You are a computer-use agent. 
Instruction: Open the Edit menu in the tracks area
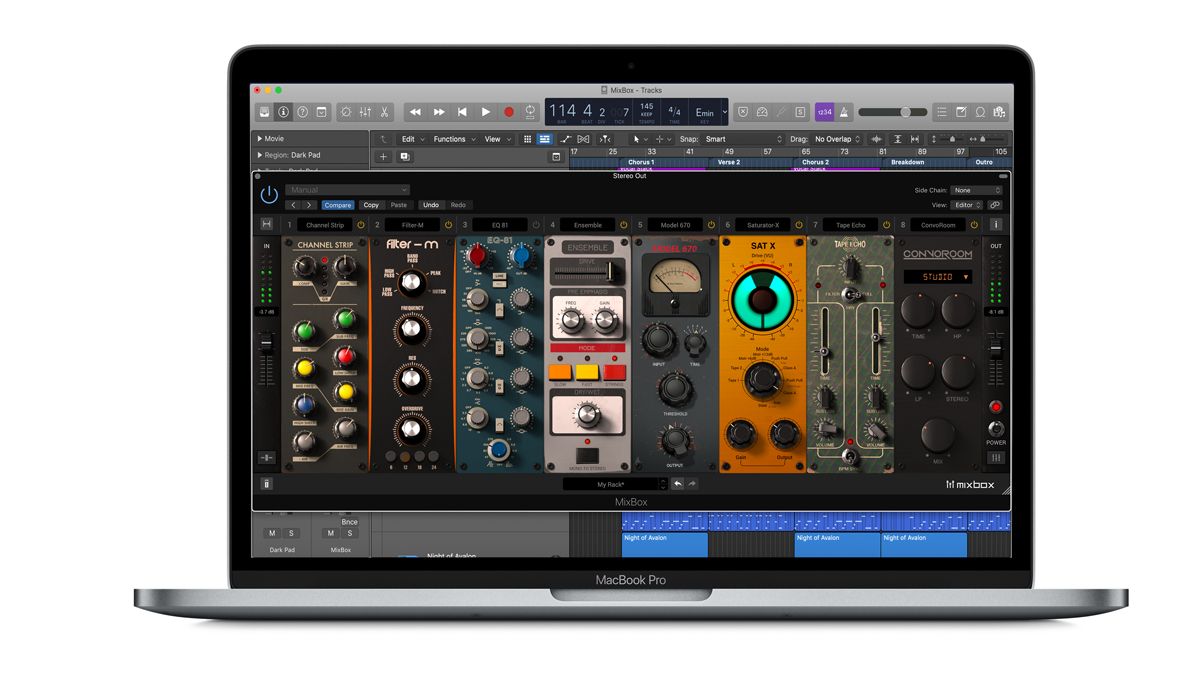tap(409, 139)
